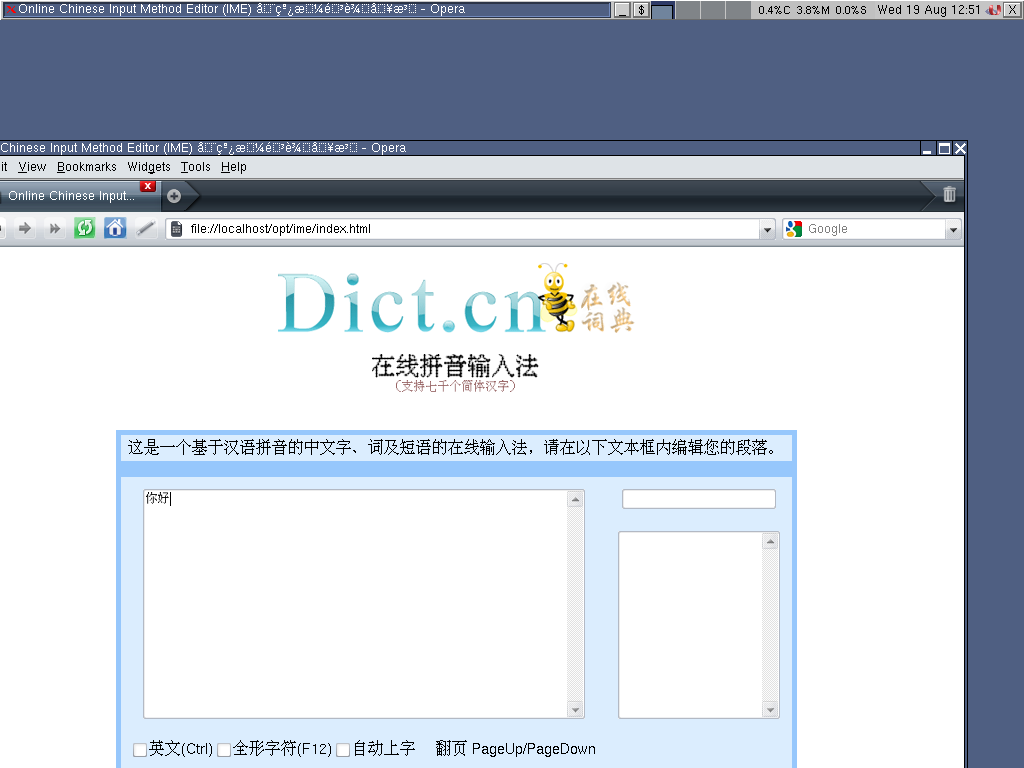Click main text area scroll up arrow
1024x768 pixels.
[x=575, y=500]
